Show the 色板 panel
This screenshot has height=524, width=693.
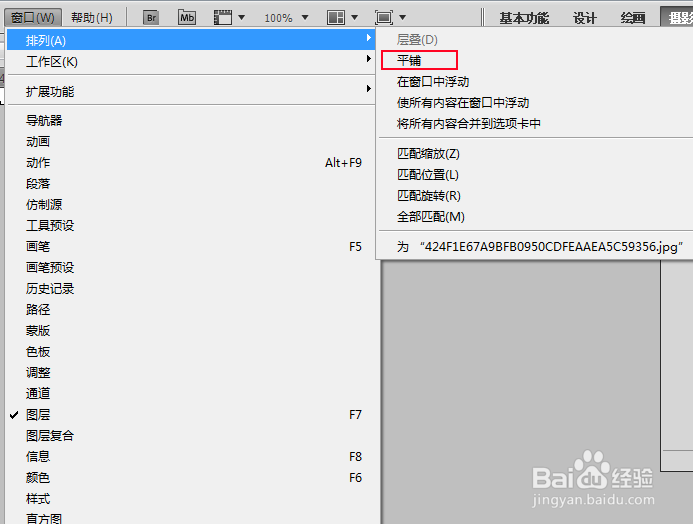pos(191,352)
